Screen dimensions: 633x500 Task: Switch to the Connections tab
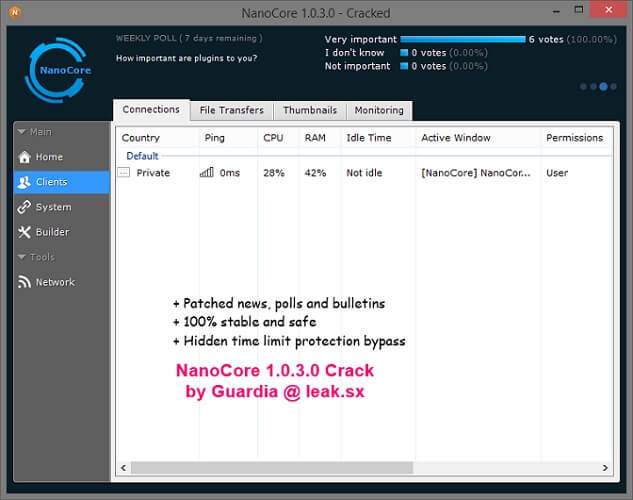pos(151,110)
